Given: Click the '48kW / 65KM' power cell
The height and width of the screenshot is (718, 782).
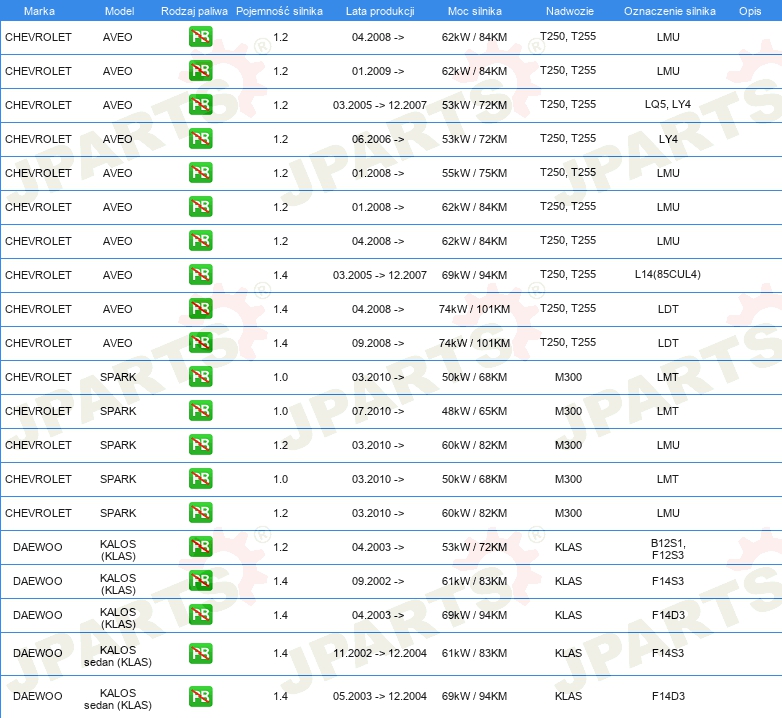Looking at the screenshot, I should pos(474,411).
